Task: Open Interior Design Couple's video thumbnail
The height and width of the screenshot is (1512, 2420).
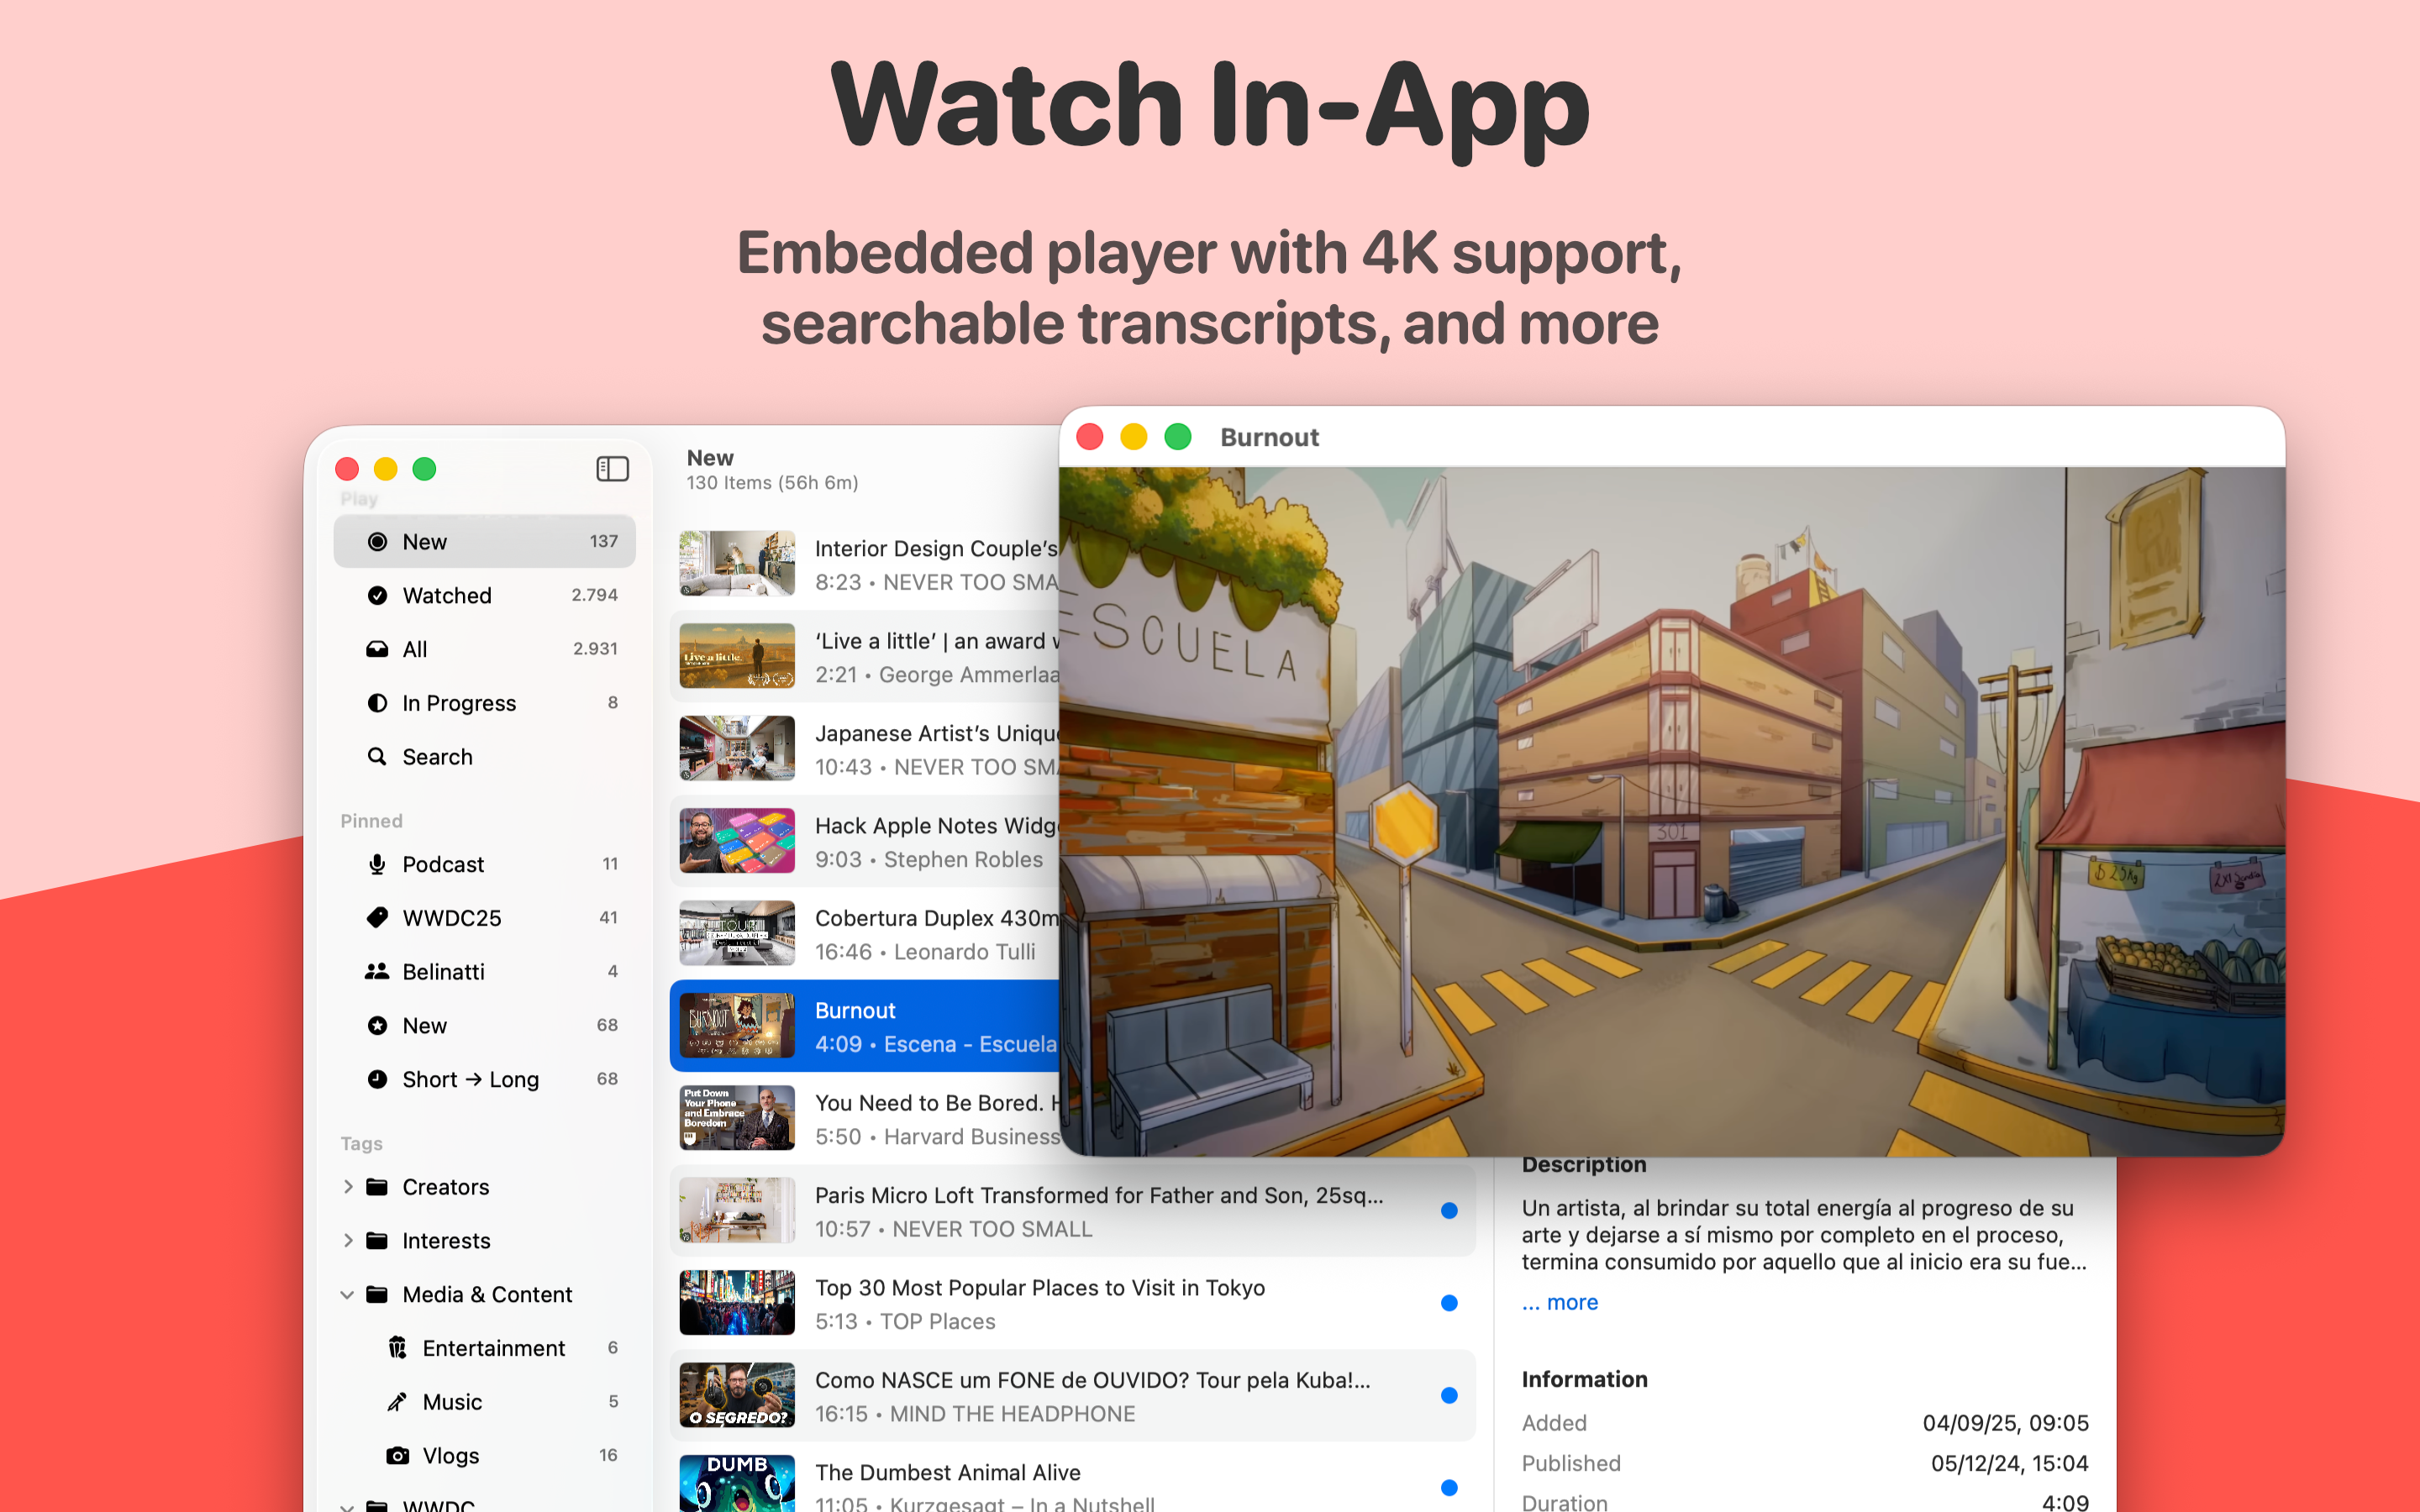Action: 737,564
